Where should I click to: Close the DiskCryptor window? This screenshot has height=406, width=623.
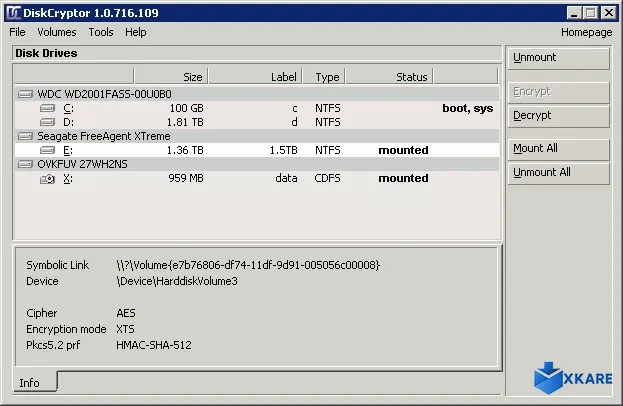pyautogui.click(x=608, y=13)
